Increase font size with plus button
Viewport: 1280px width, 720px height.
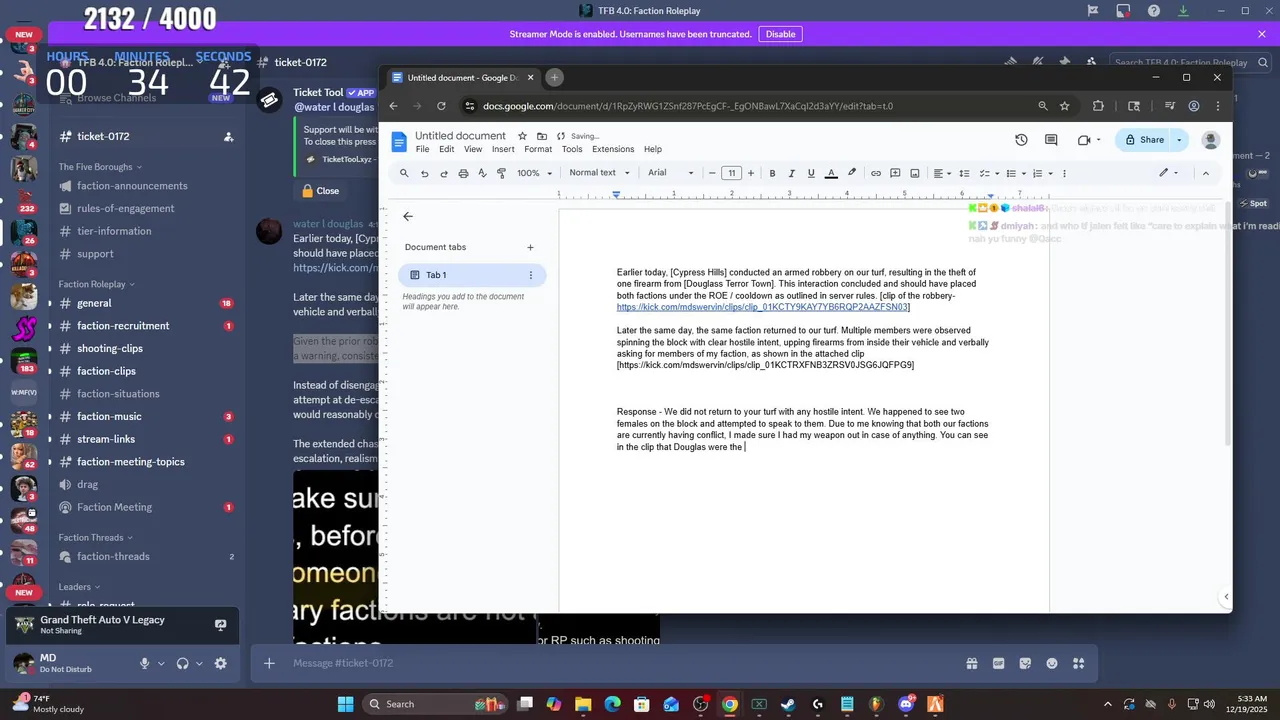751,173
